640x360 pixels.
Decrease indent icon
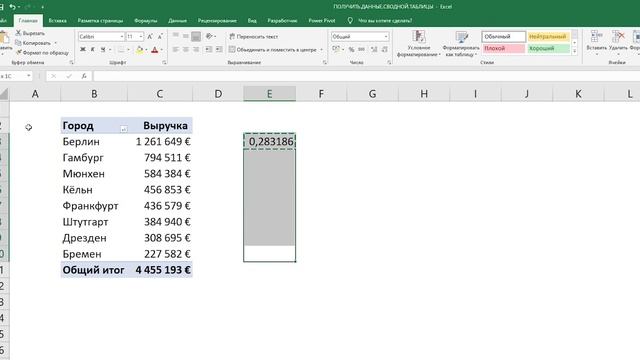pos(209,49)
